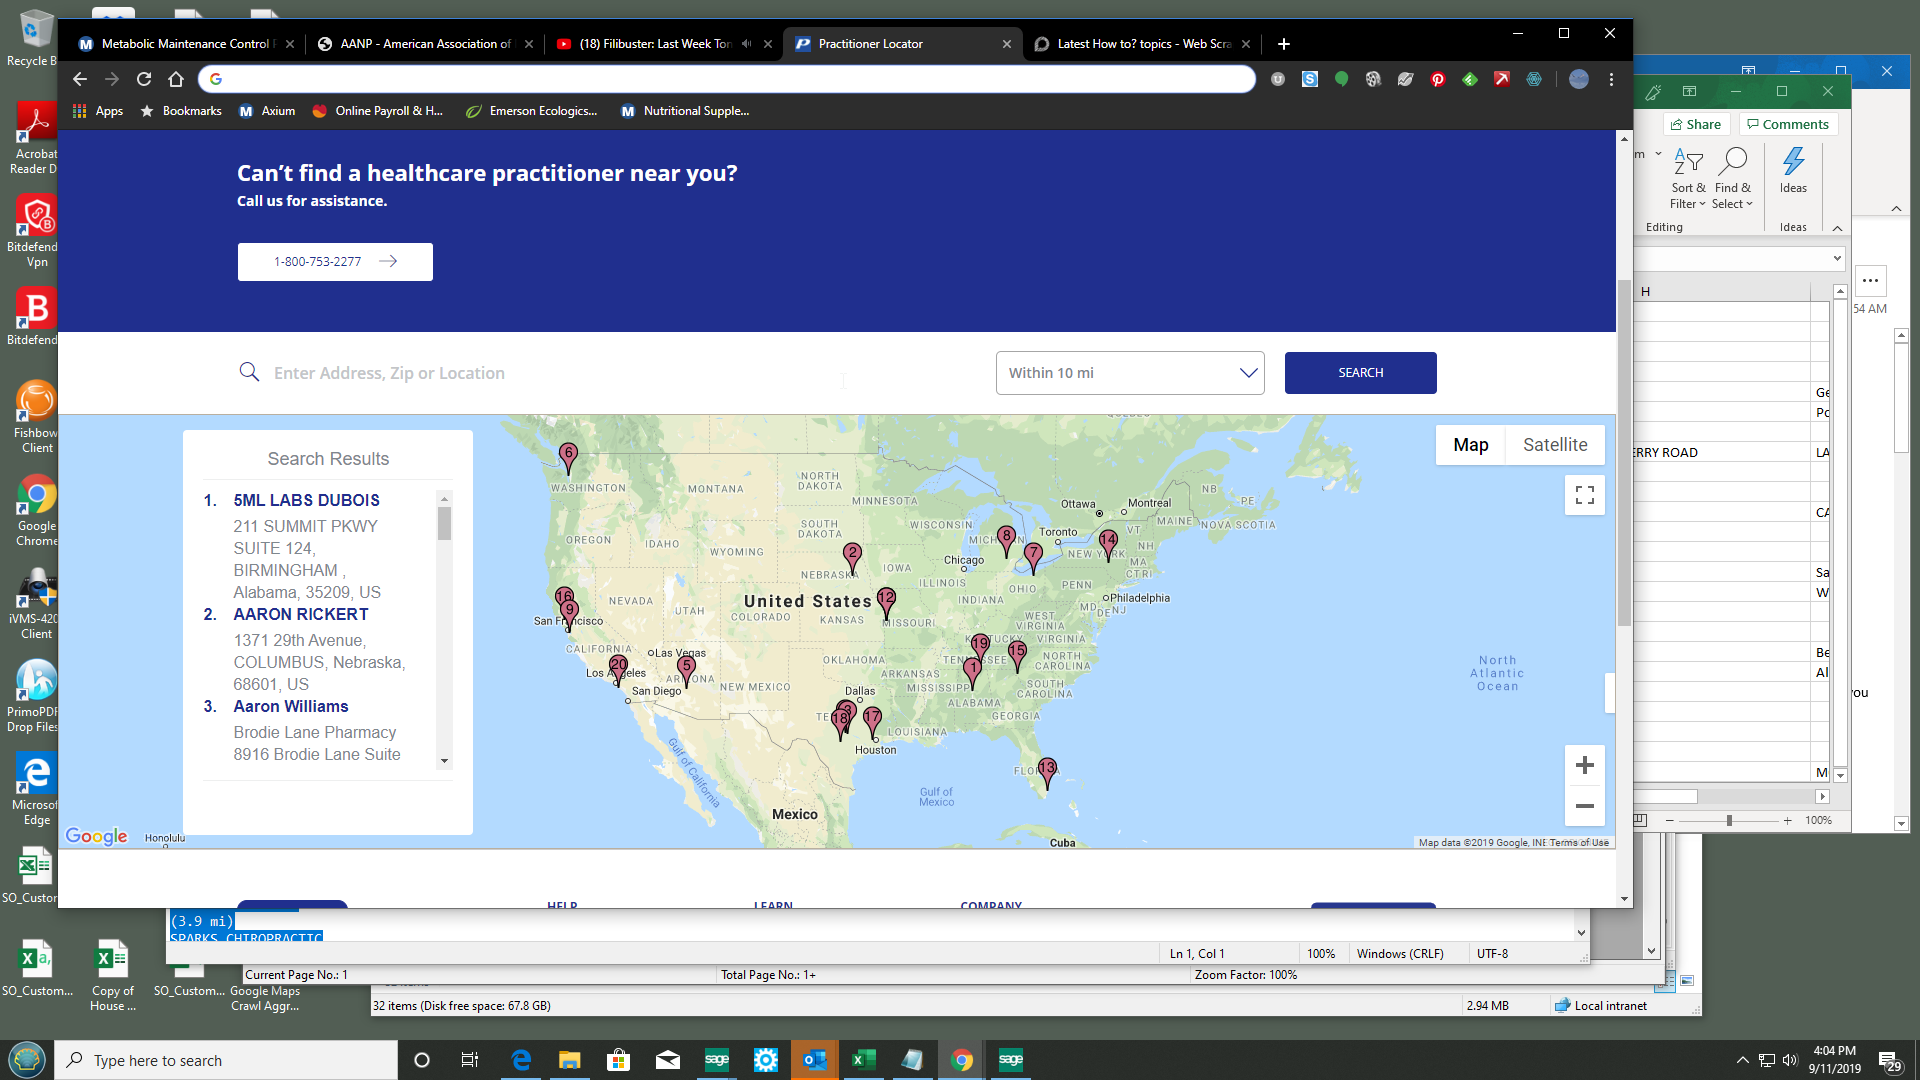1920x1080 pixels.
Task: Switch map to Satellite view
Action: [x=1554, y=445]
